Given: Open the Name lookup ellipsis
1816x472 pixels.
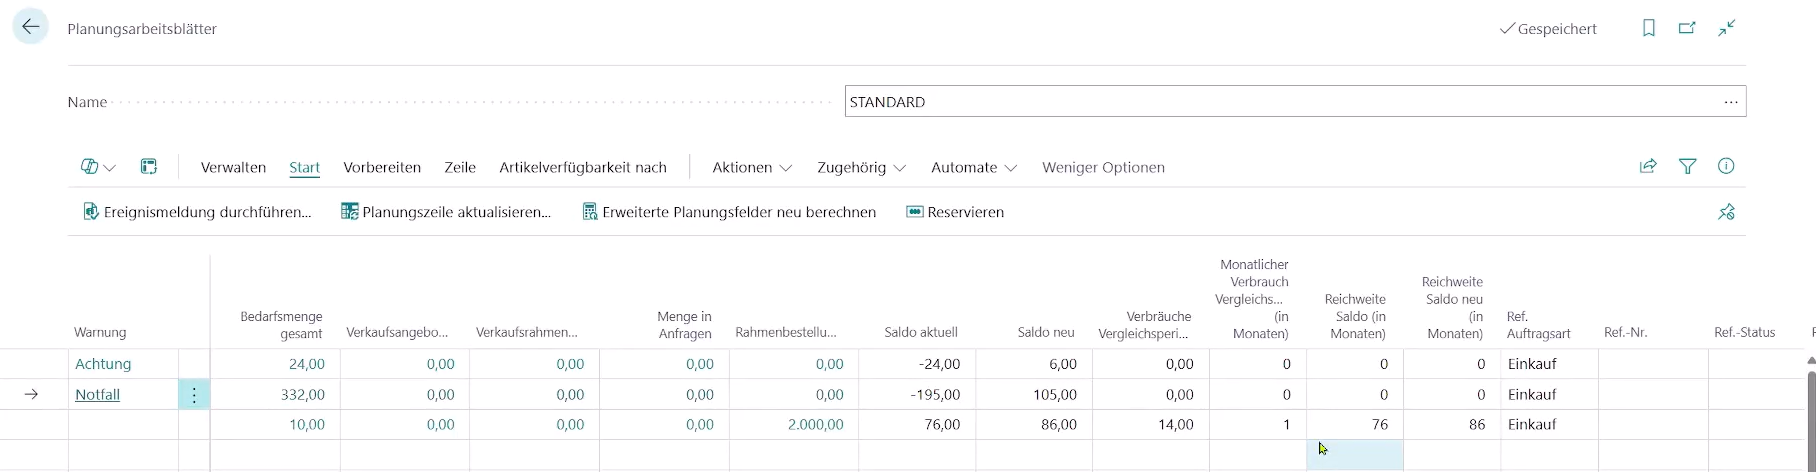Looking at the screenshot, I should [x=1731, y=102].
